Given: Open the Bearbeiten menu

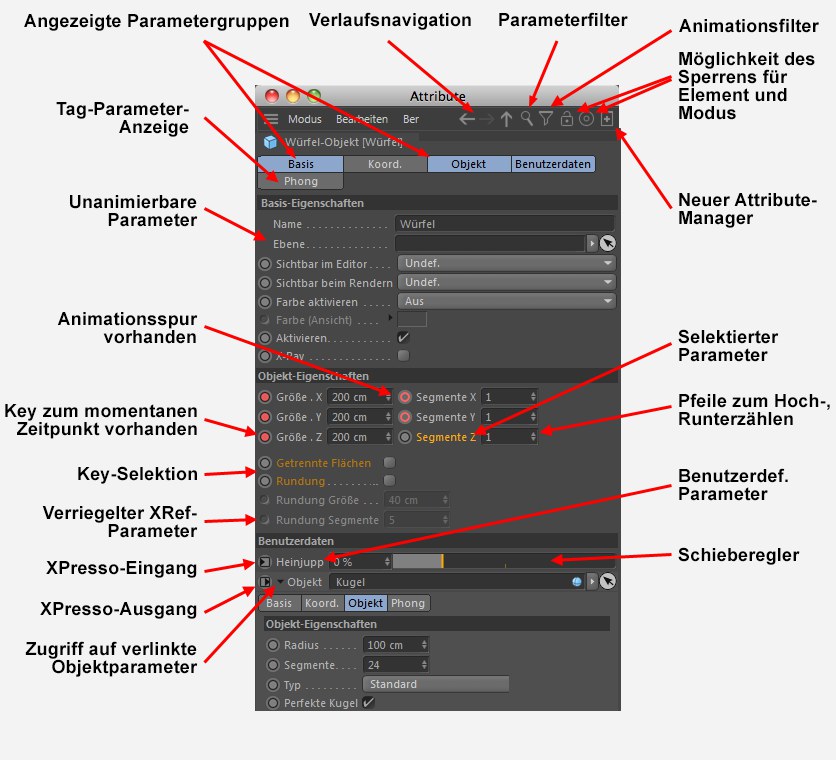Looking at the screenshot, I should click(361, 119).
